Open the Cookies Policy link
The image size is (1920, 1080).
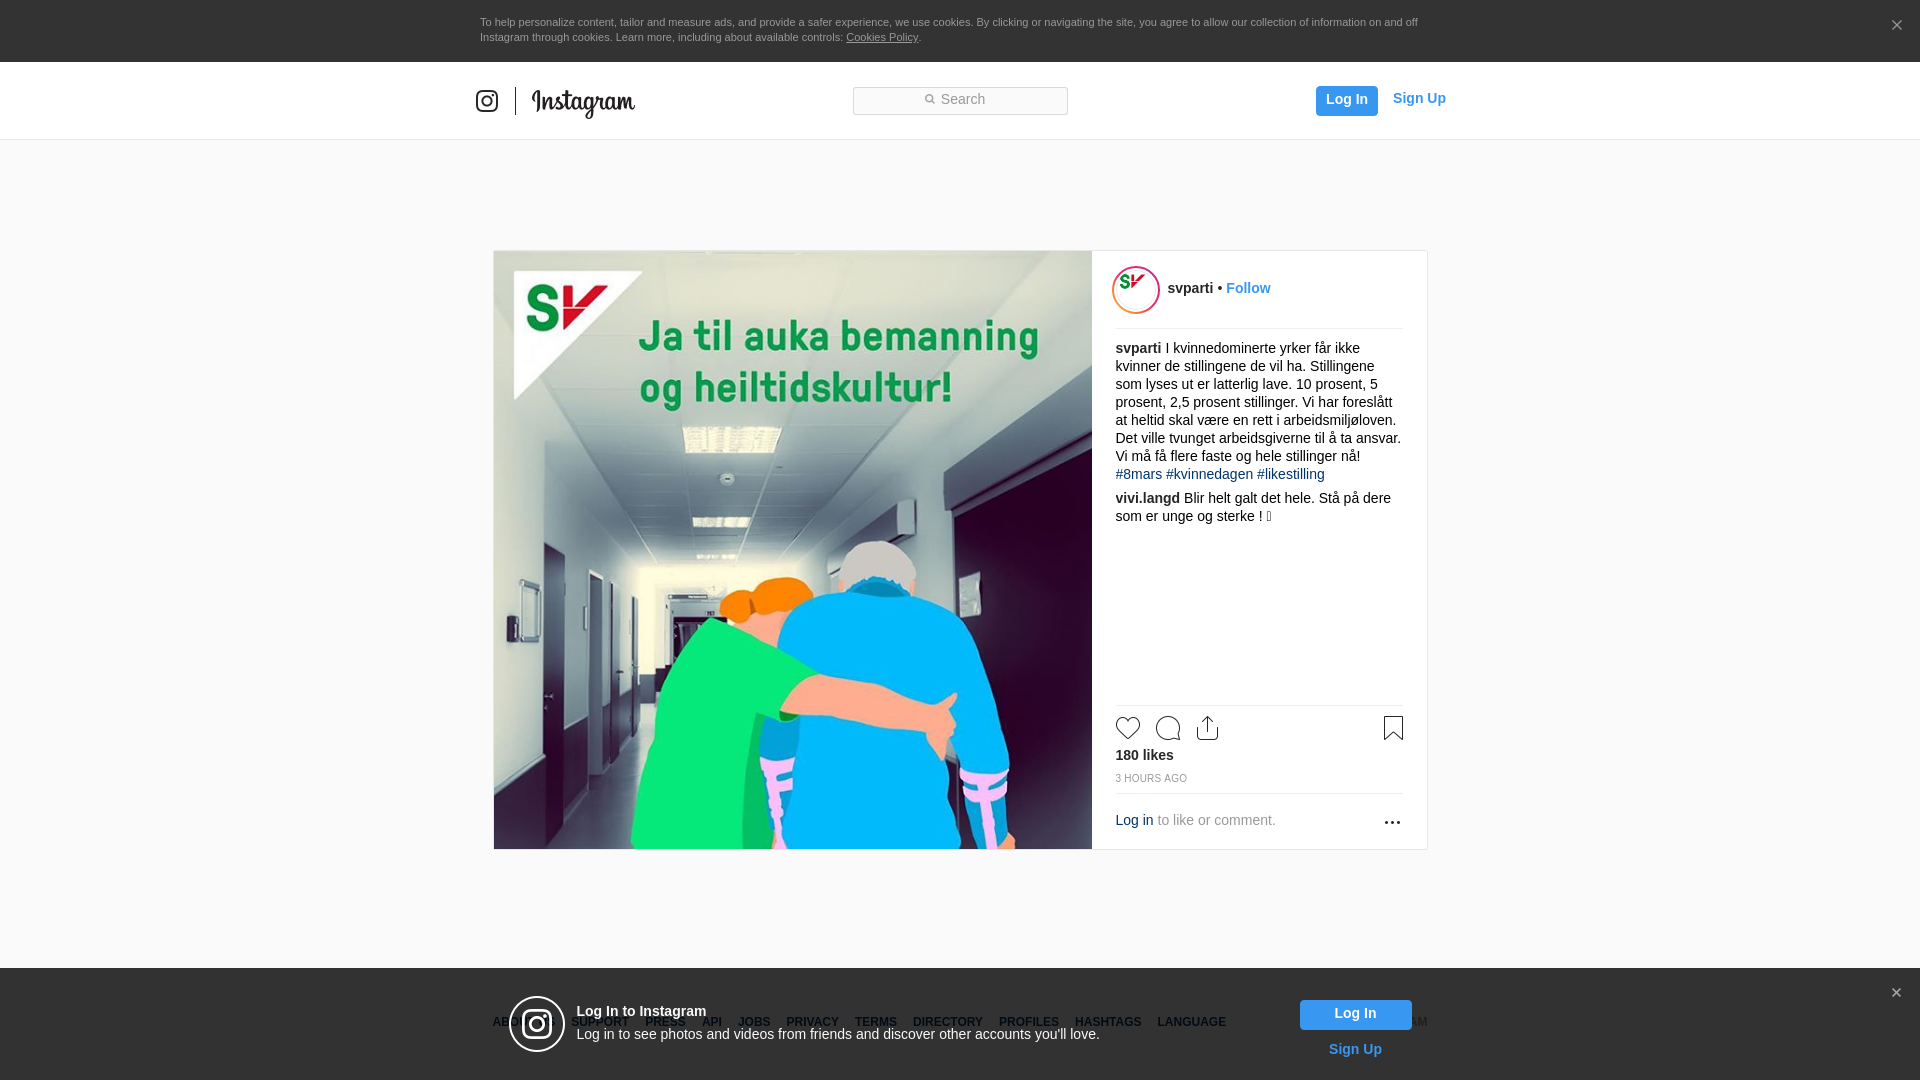[x=881, y=37]
